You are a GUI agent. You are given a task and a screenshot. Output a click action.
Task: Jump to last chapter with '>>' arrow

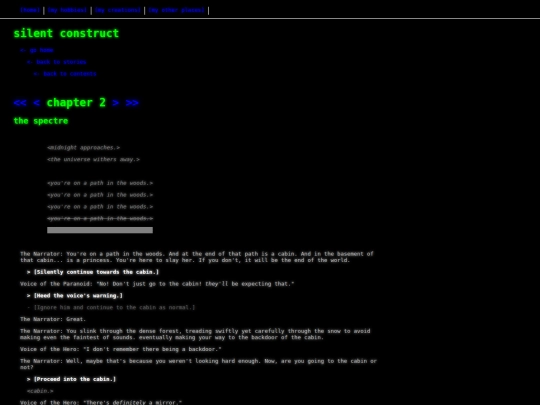coord(132,103)
